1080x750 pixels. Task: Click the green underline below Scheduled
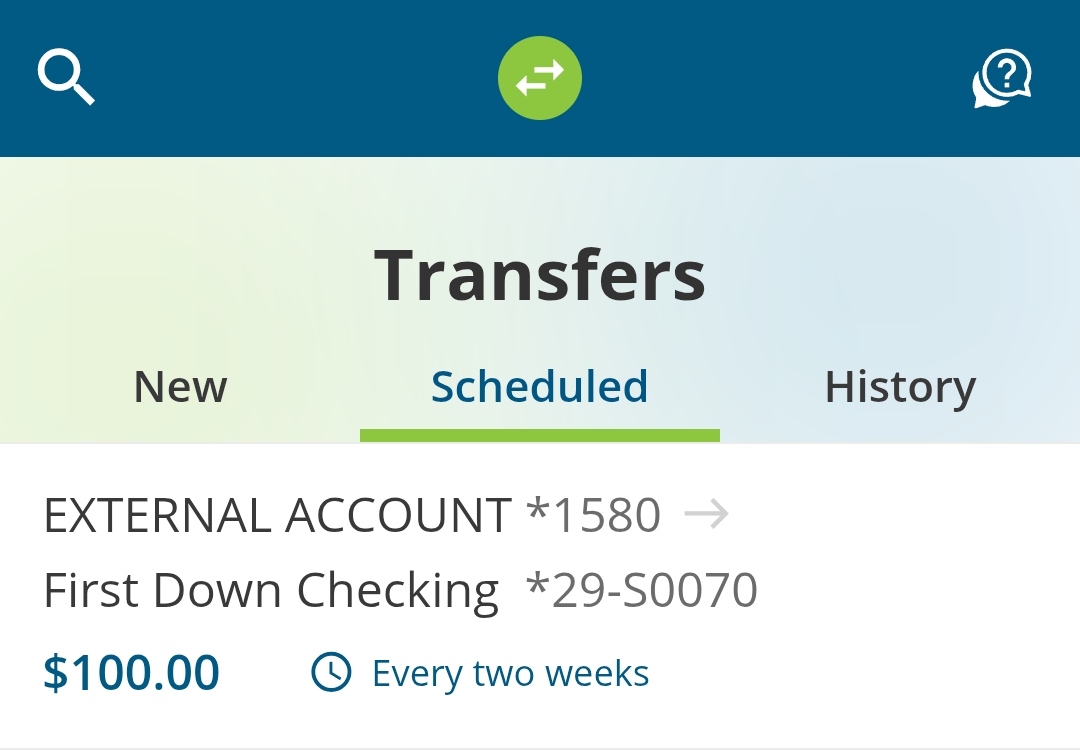tap(540, 435)
